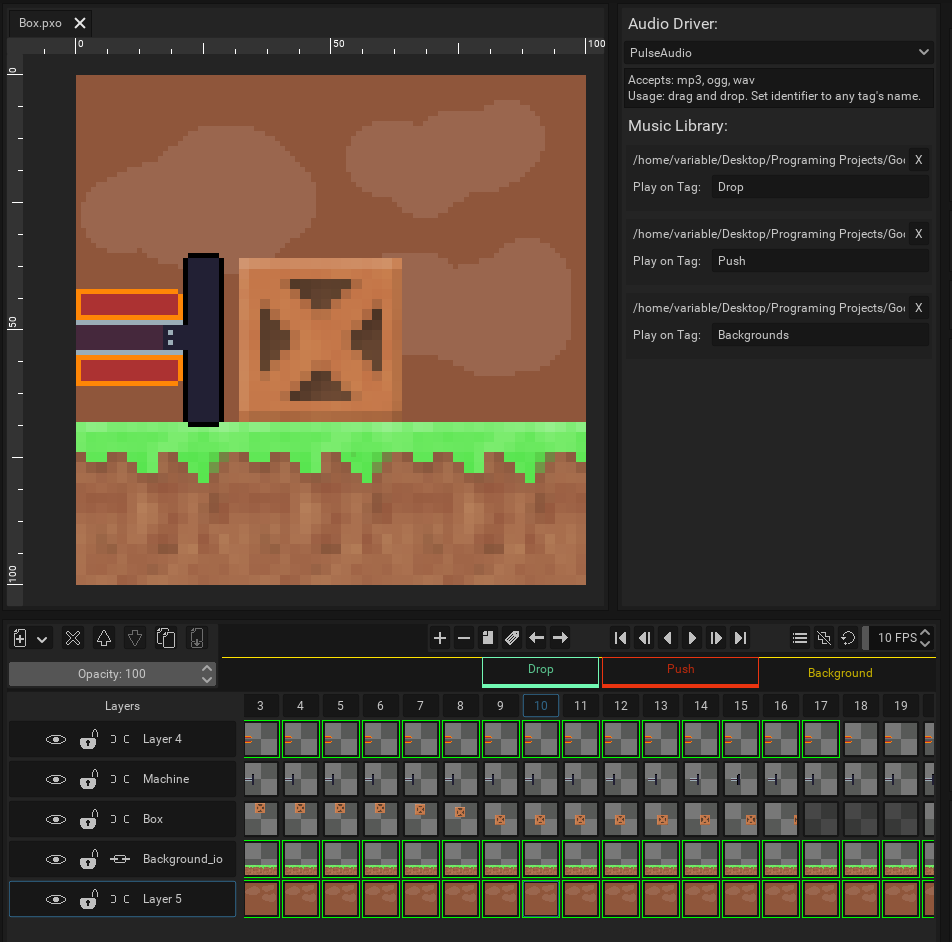Toggle the onion skinning icon
This screenshot has width=952, height=942.
click(823, 638)
